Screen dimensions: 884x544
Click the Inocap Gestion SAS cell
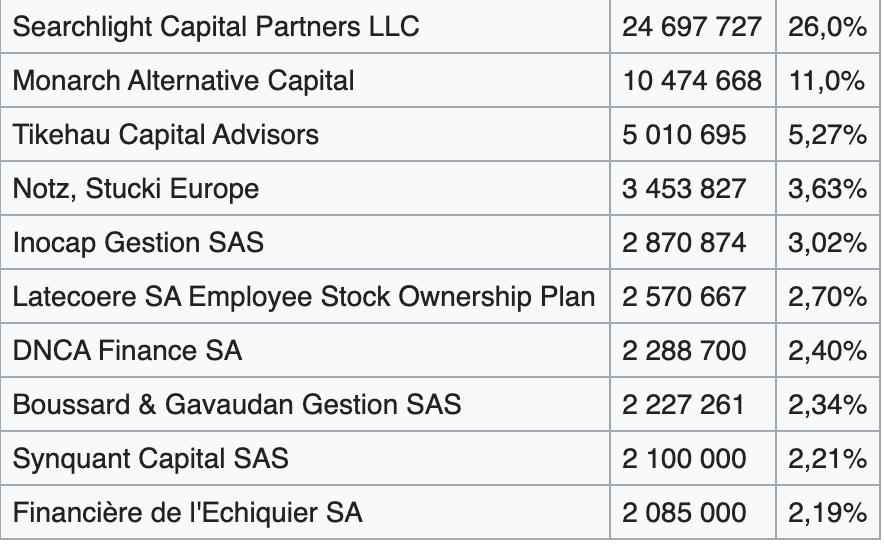click(x=305, y=242)
